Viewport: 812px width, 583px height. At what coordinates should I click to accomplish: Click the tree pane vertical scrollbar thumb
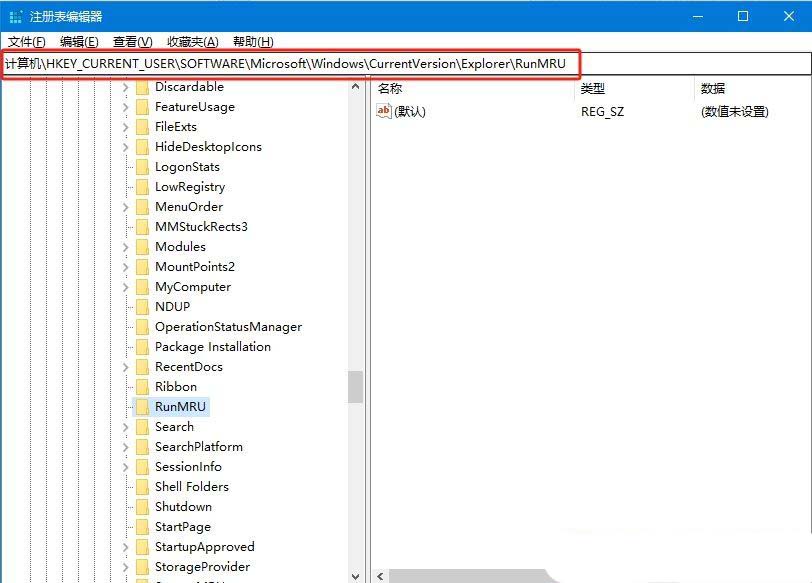click(355, 387)
